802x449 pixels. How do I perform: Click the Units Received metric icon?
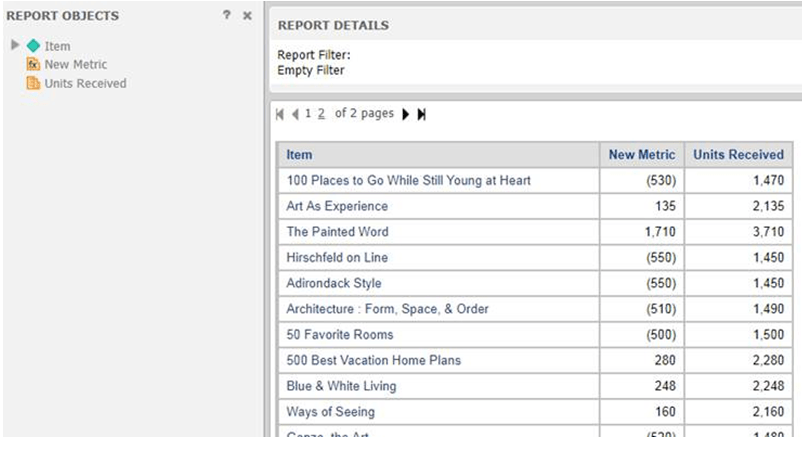[33, 83]
